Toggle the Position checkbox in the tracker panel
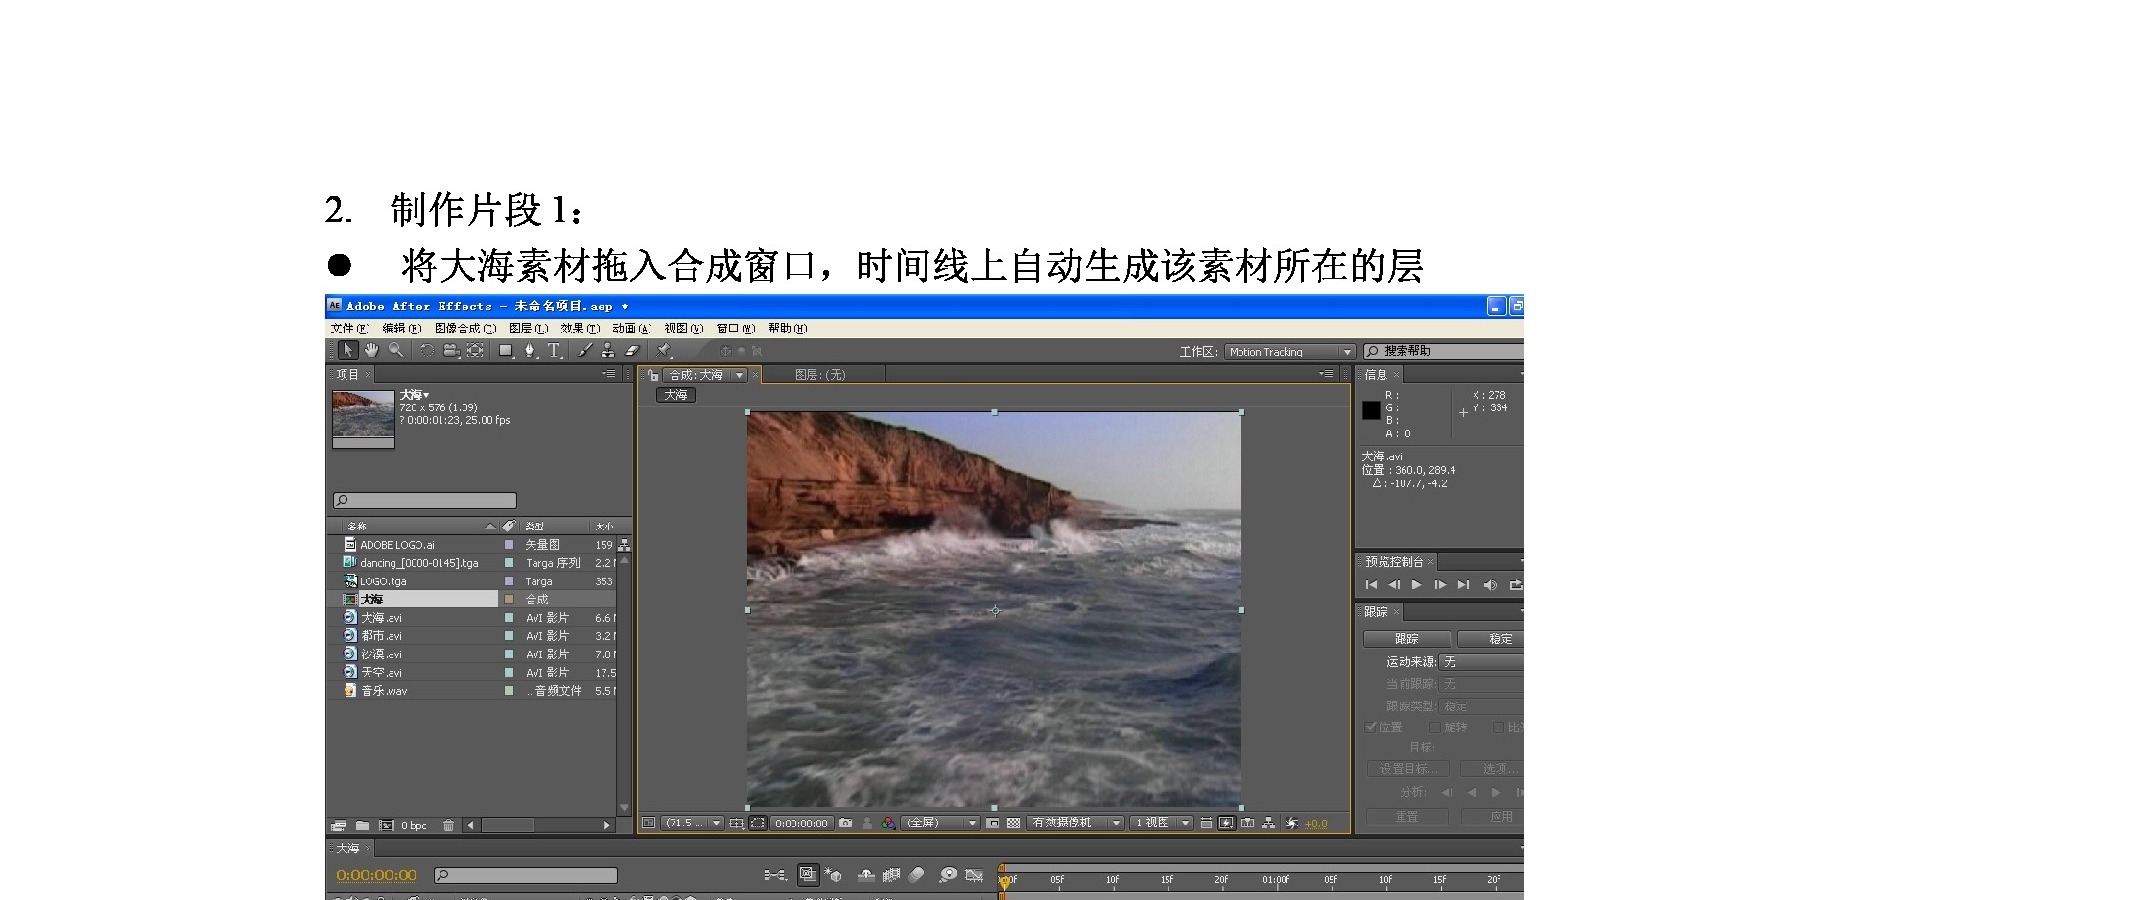 click(1372, 727)
